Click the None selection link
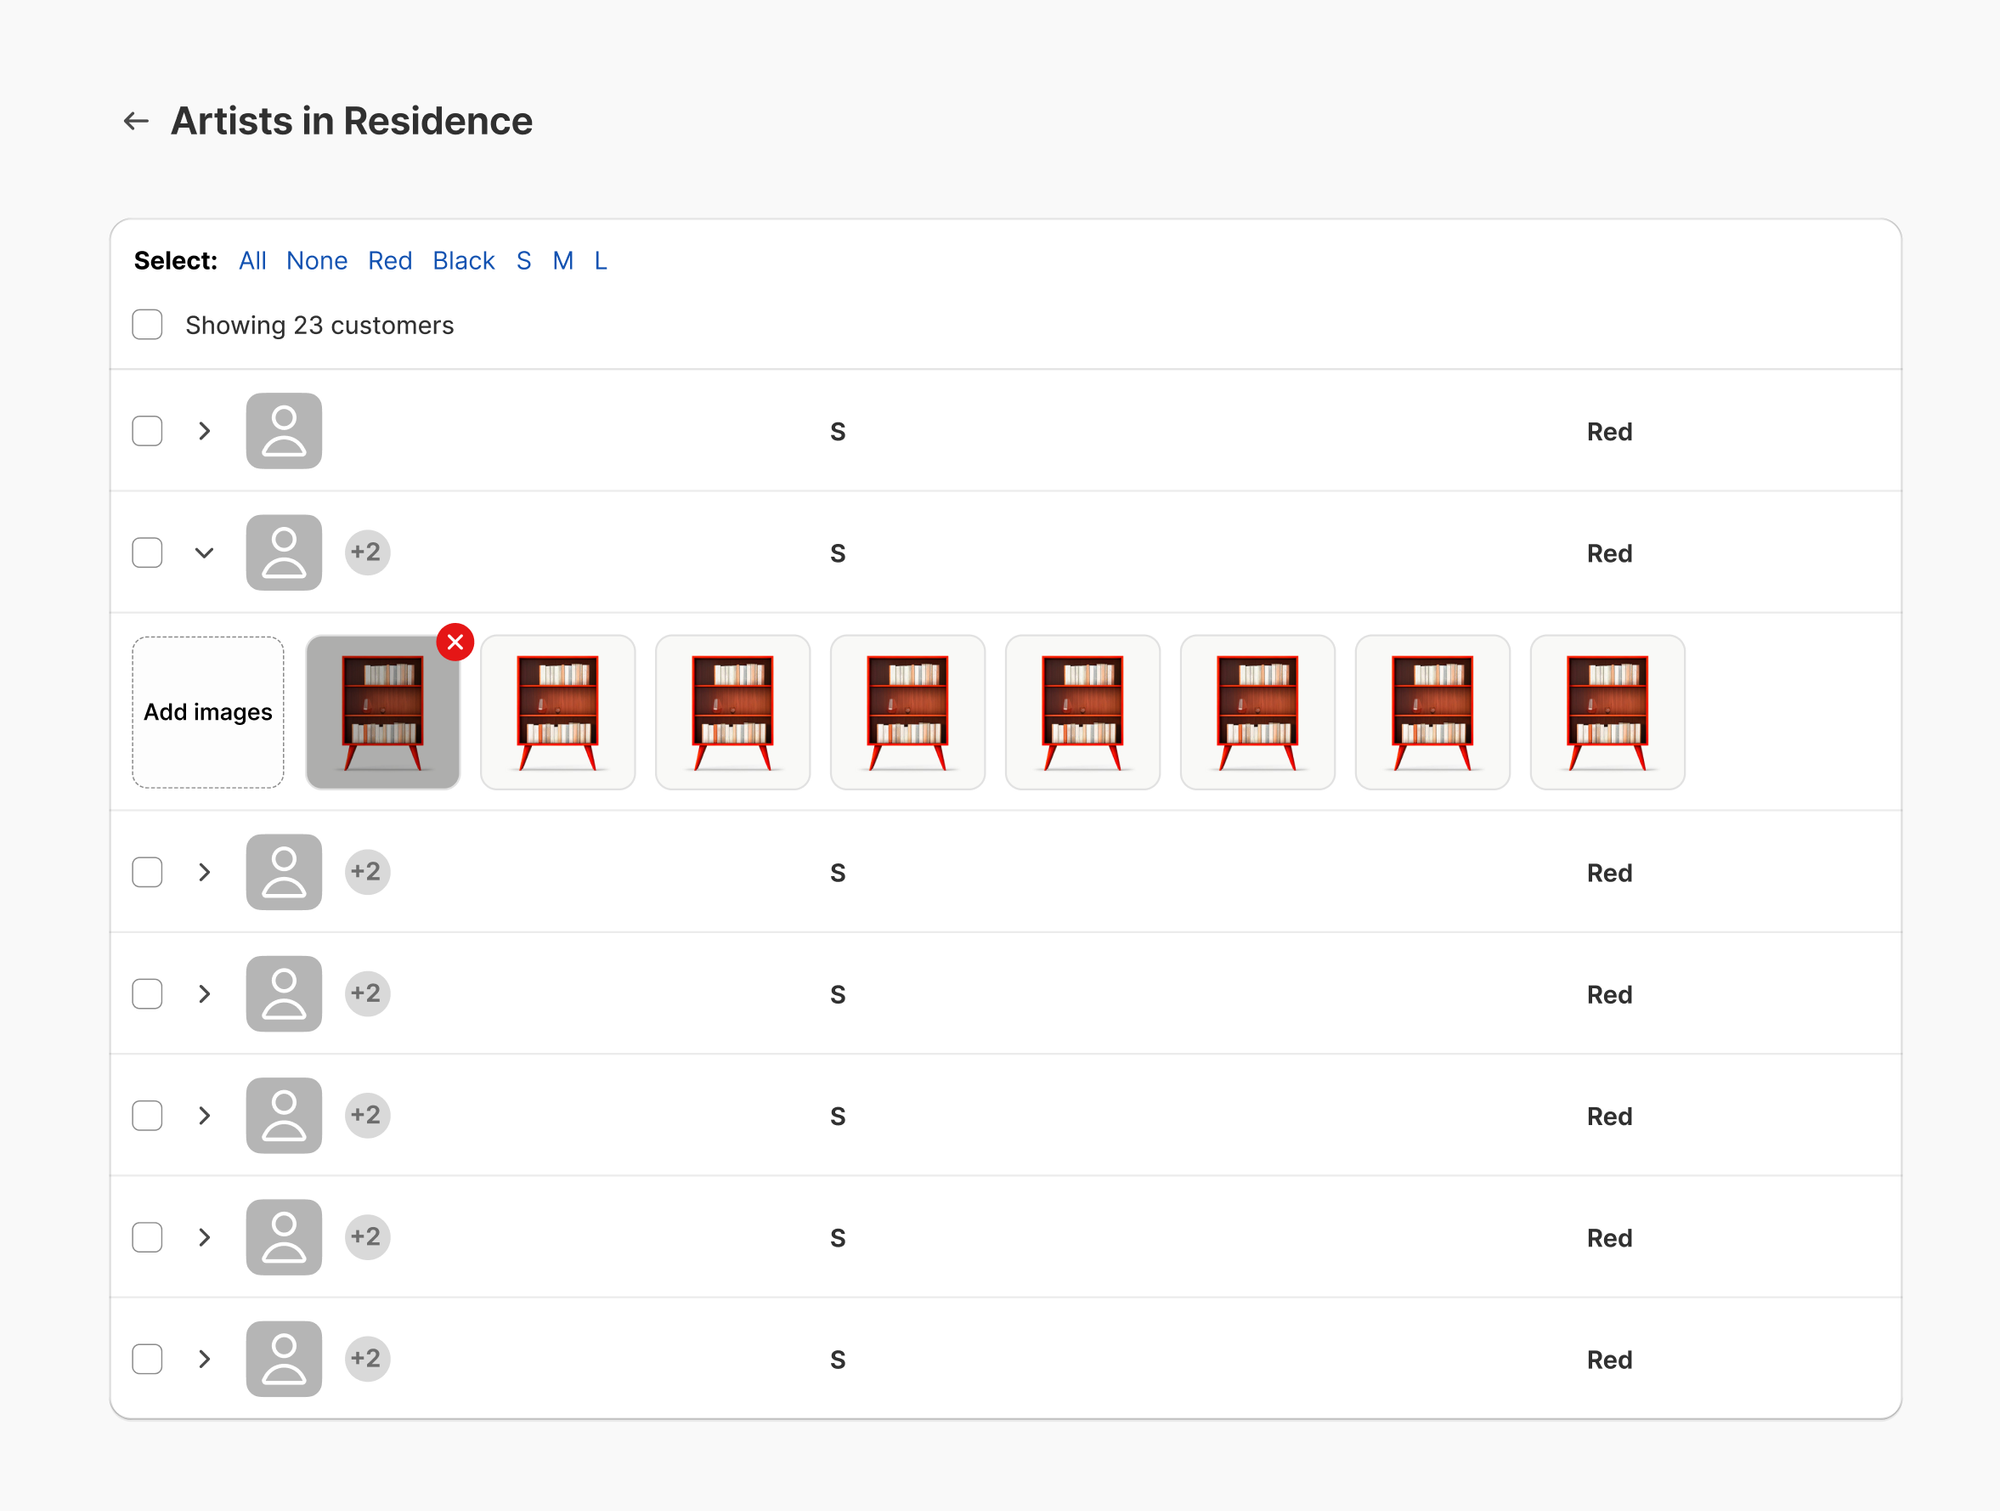This screenshot has height=1511, width=2000. [317, 261]
